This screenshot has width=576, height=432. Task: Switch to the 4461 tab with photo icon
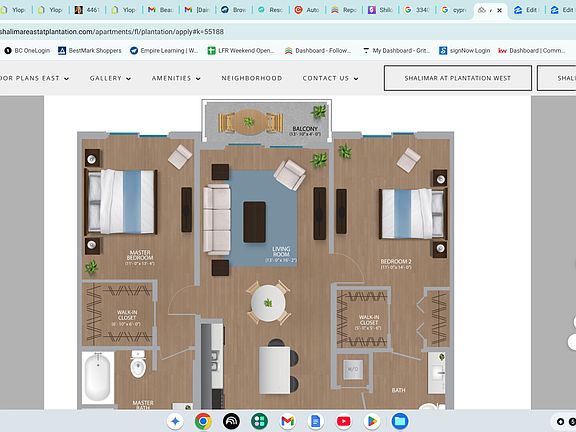(x=87, y=10)
